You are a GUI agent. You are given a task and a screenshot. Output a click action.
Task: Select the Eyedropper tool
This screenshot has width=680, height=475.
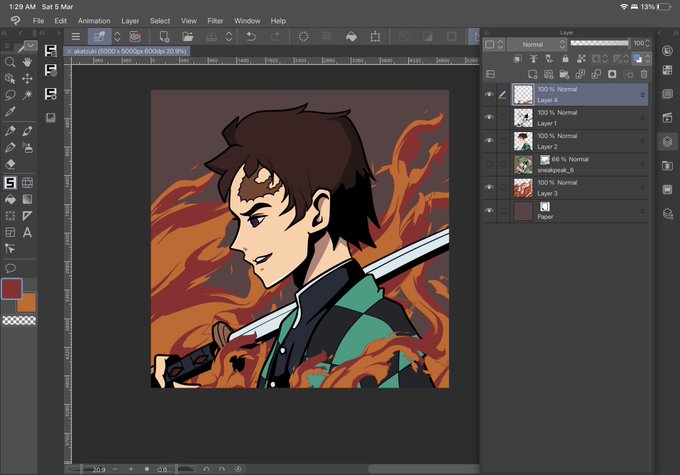tap(10, 111)
